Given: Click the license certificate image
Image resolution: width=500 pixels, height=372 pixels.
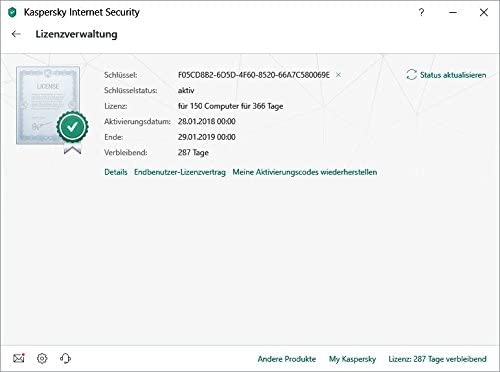Looking at the screenshot, I should click(52, 110).
